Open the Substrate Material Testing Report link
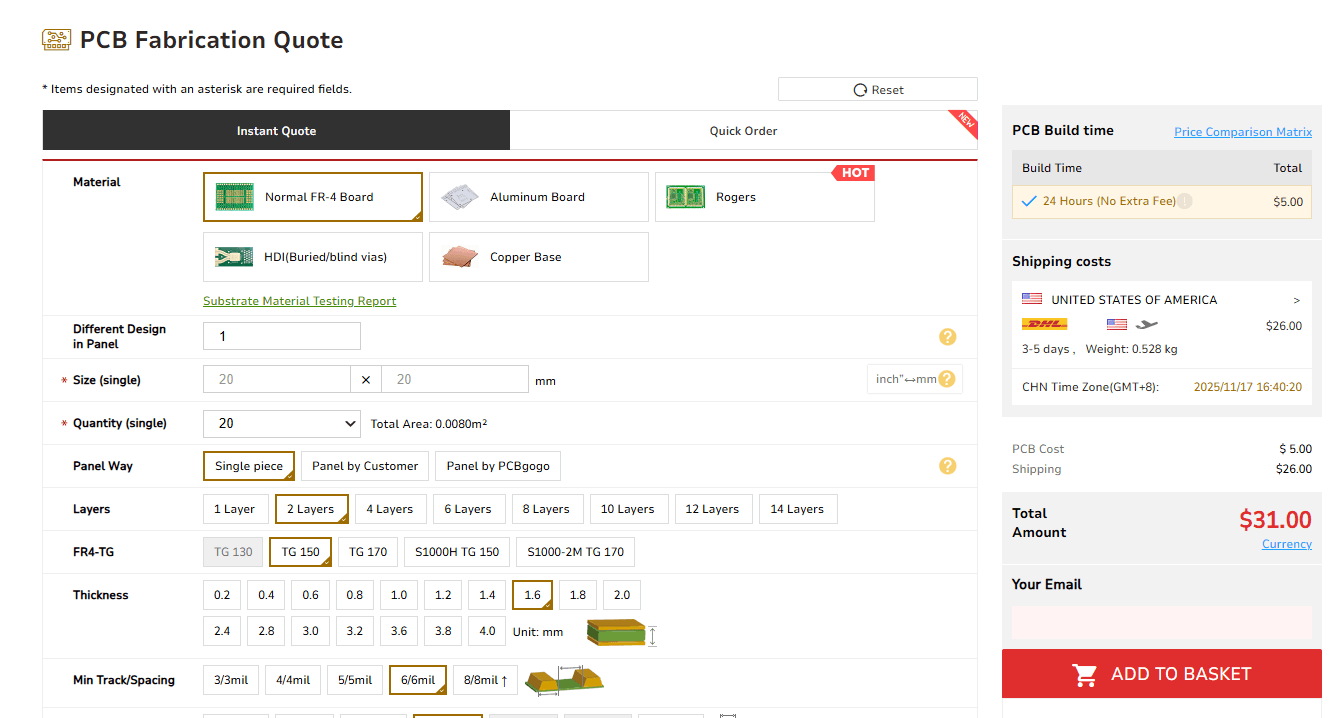This screenshot has height=718, width=1344. click(299, 301)
